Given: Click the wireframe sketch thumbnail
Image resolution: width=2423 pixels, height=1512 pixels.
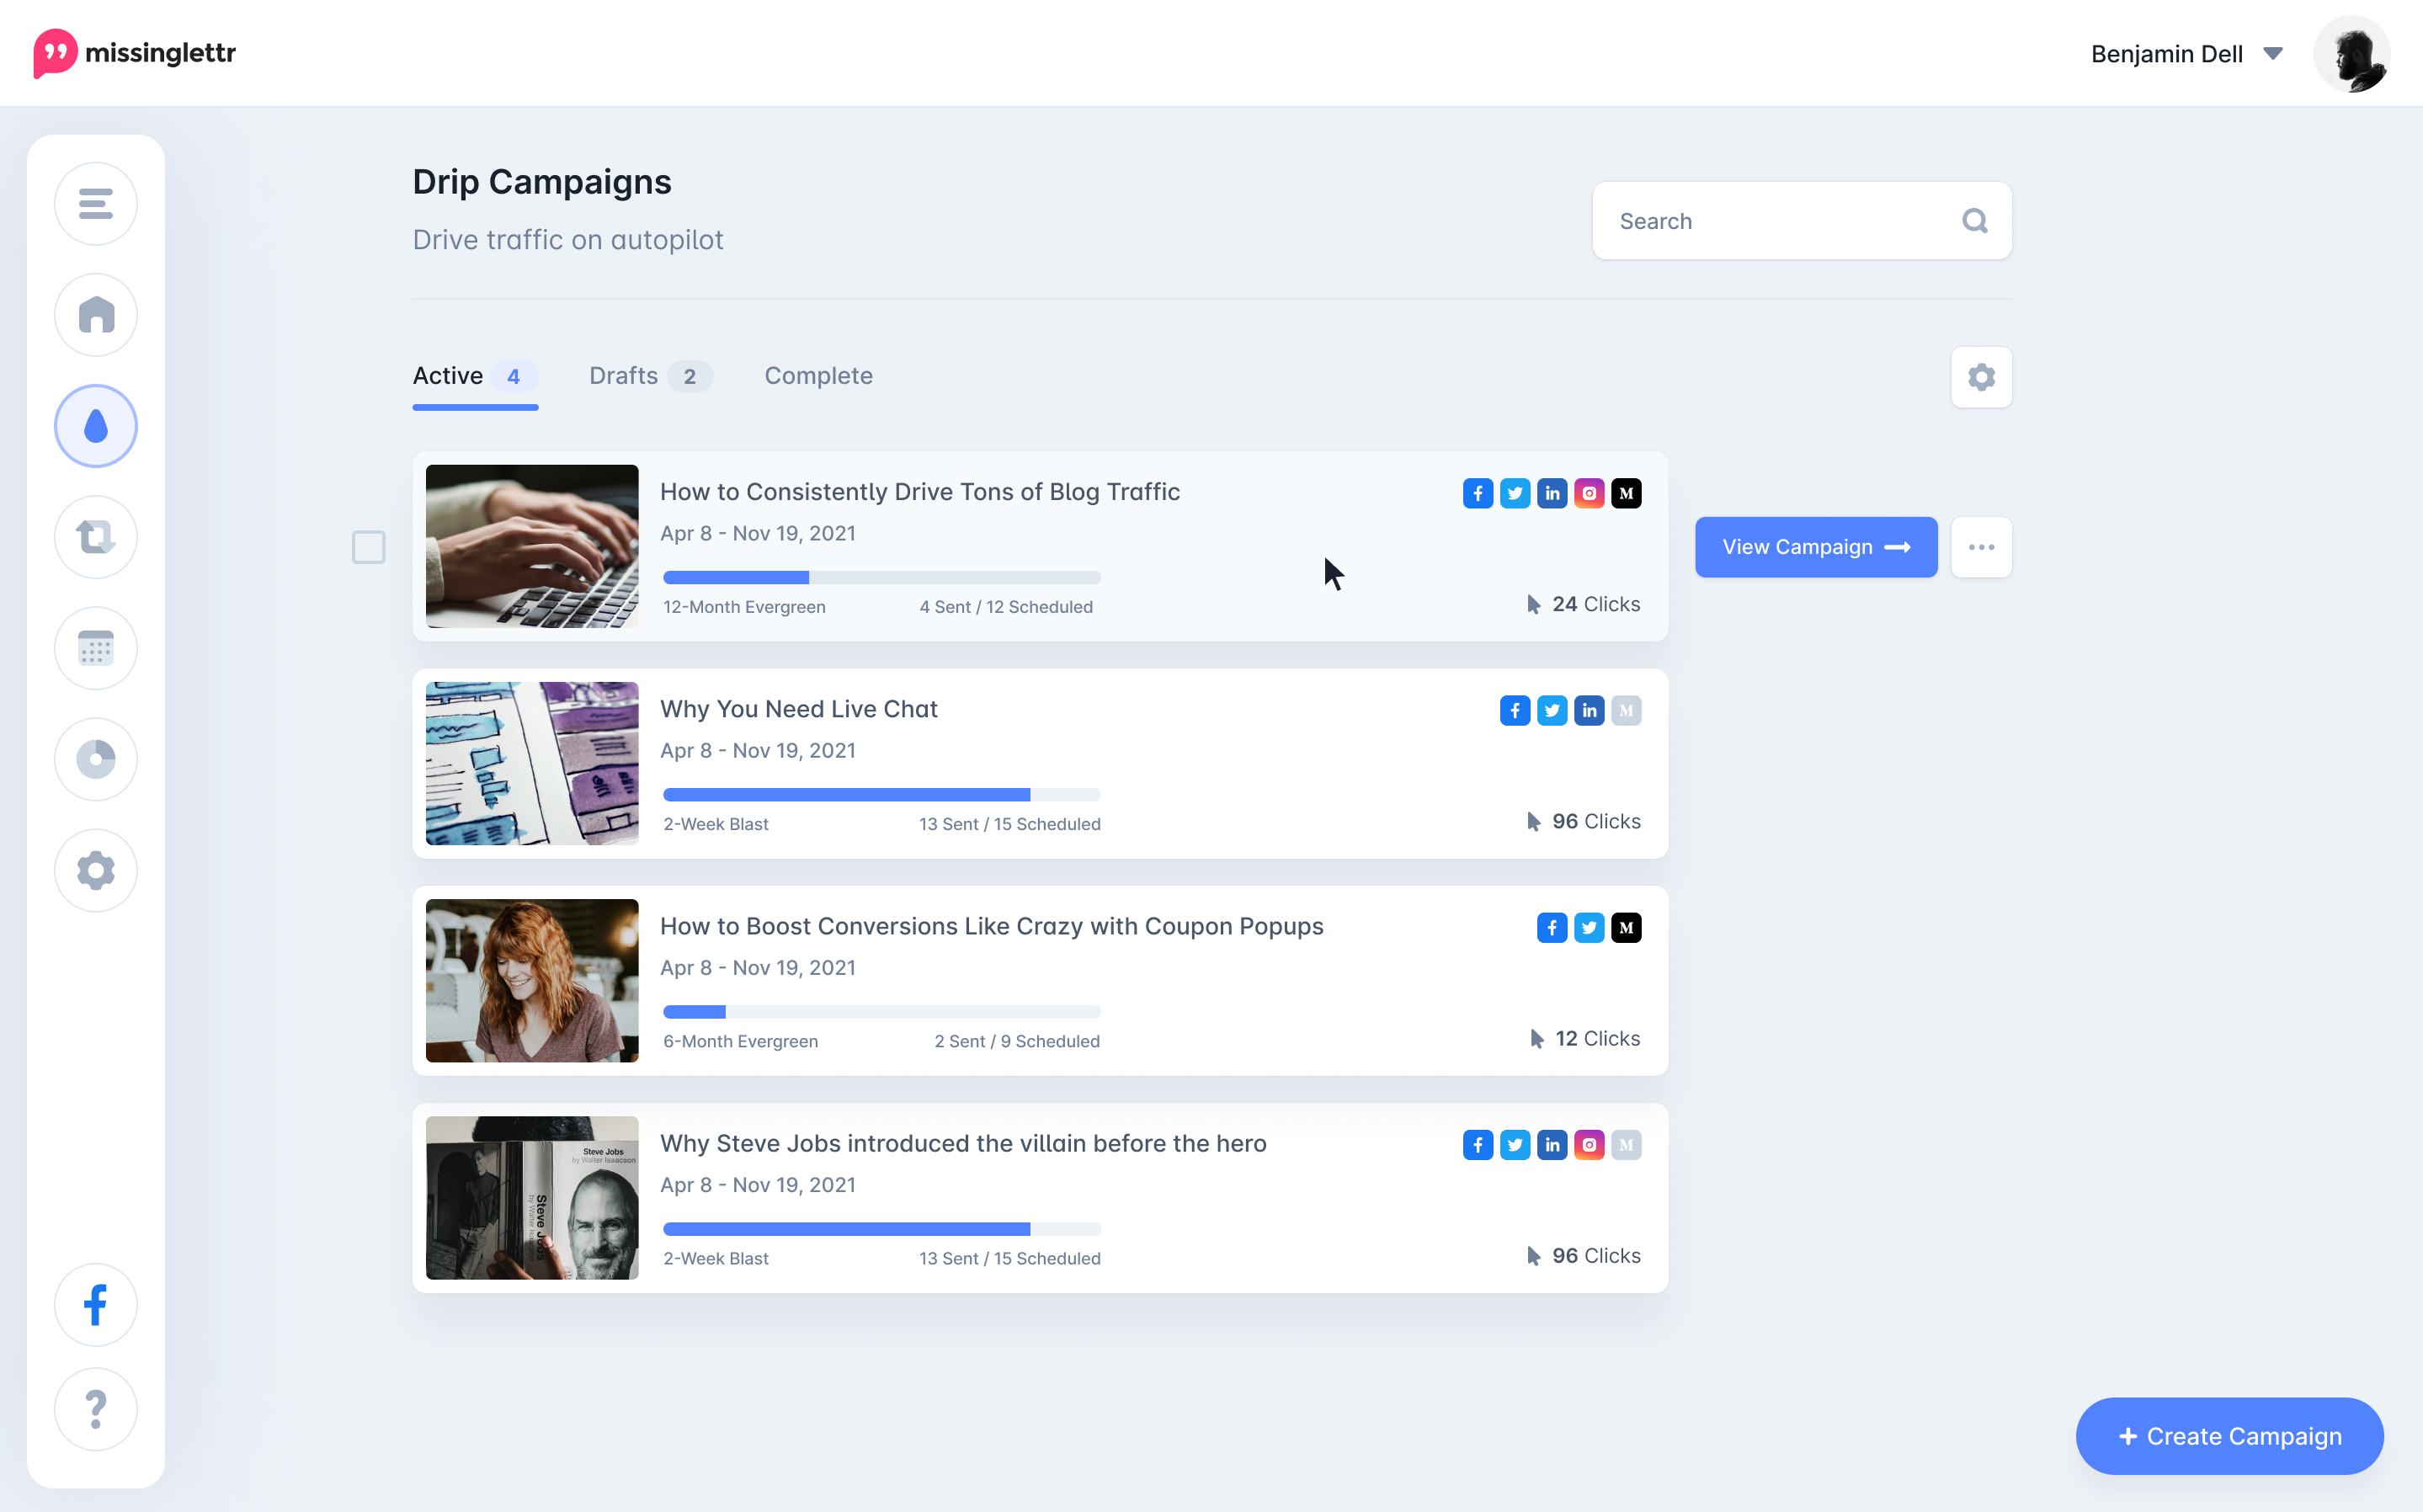Looking at the screenshot, I should tap(532, 763).
